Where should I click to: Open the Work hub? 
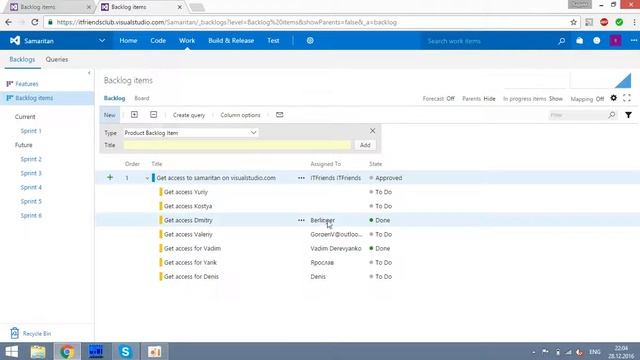[187, 40]
